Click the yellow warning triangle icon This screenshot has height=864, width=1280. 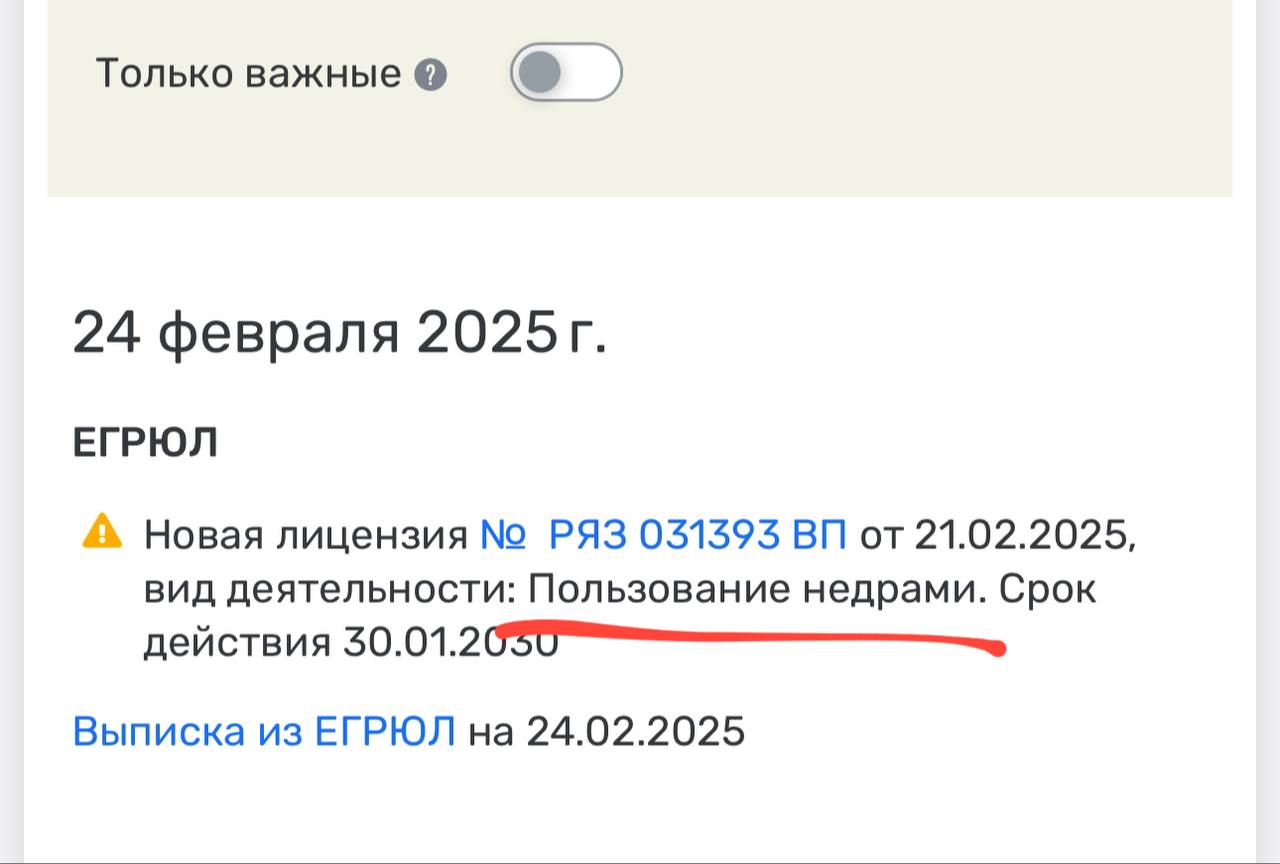[102, 532]
